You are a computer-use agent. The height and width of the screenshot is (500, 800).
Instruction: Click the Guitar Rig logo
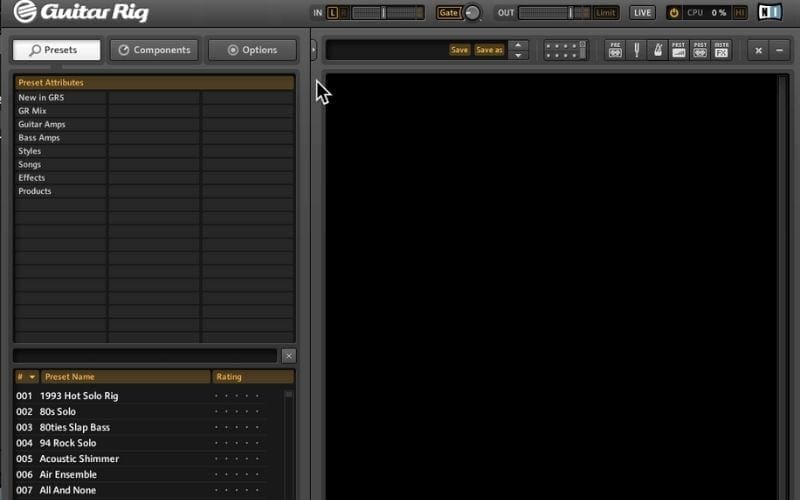click(x=81, y=12)
